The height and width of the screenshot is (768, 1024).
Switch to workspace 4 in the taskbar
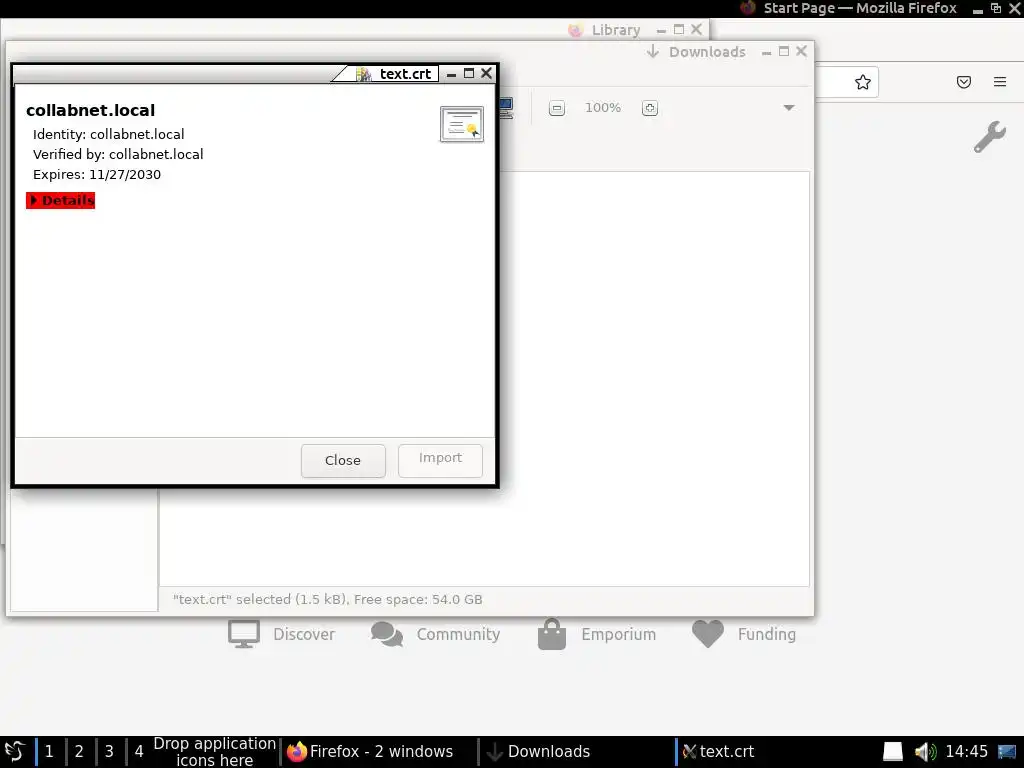pos(139,752)
